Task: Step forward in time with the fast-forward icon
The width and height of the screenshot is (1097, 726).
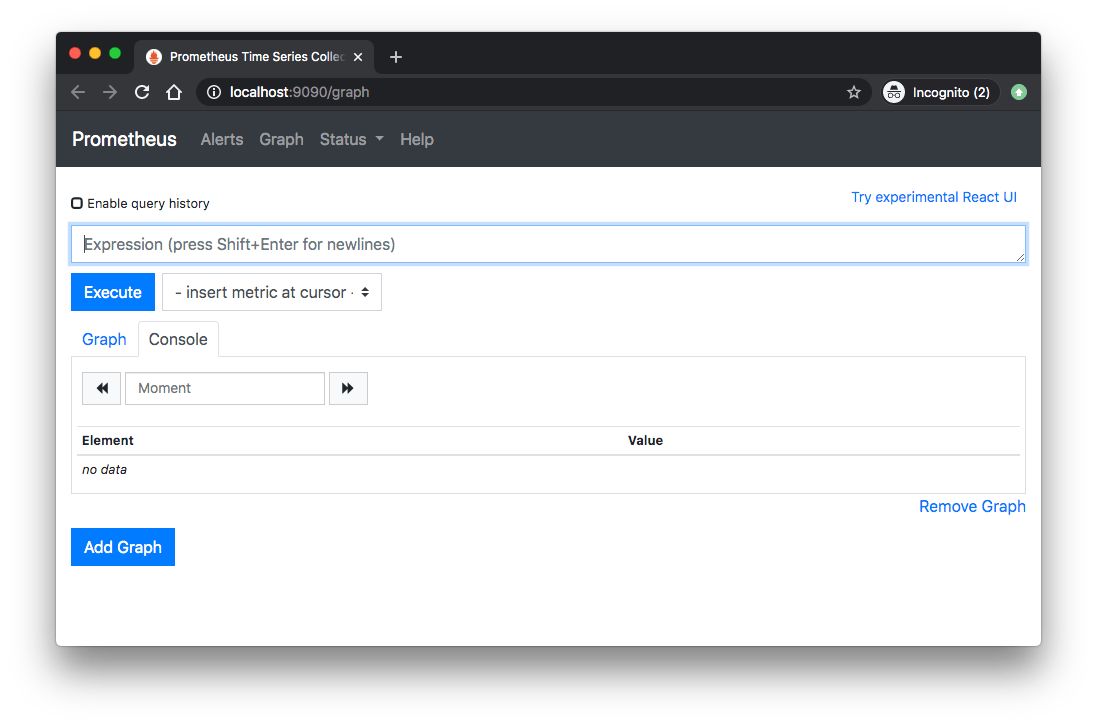Action: pos(348,388)
